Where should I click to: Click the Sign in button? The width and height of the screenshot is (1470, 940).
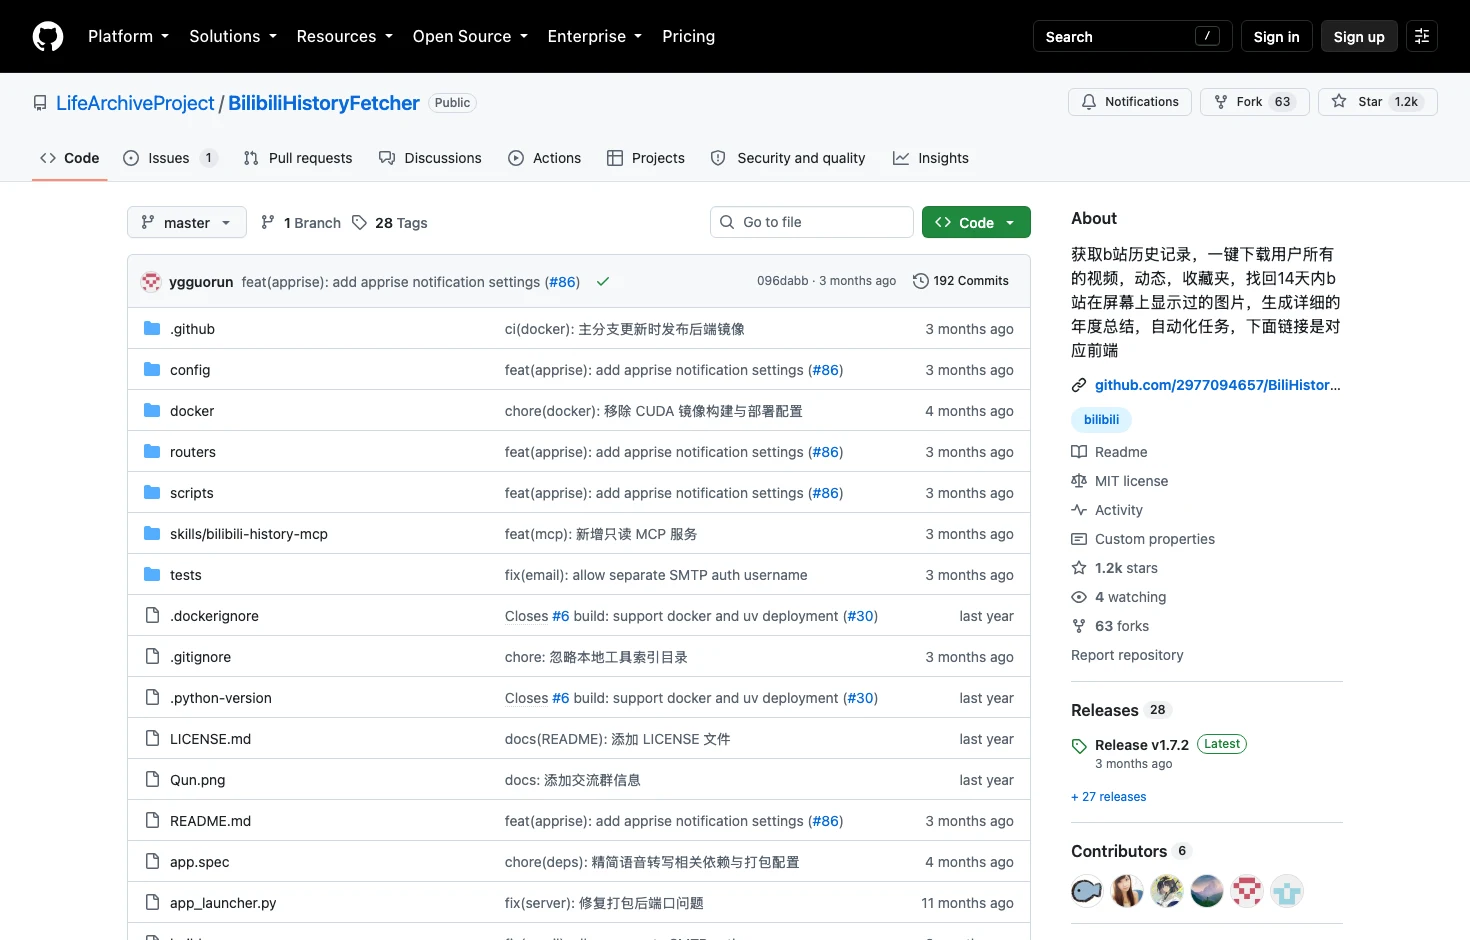pos(1276,36)
